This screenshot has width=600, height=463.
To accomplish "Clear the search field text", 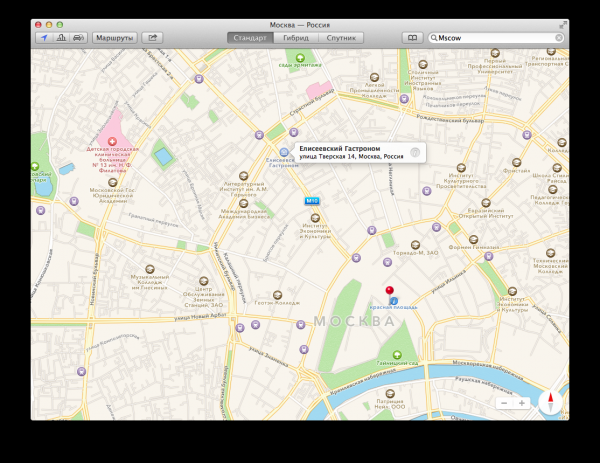I will tap(559, 38).
